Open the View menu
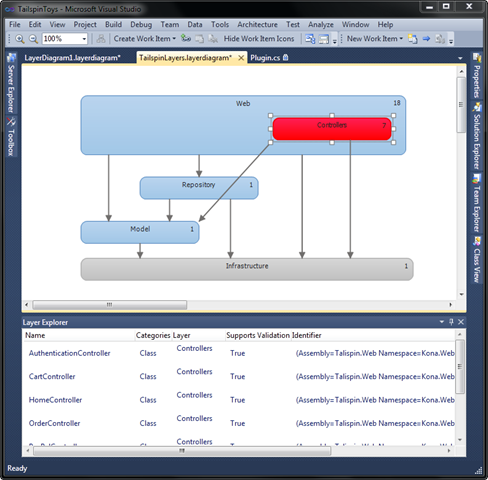Screen dimensions: 488x480 coord(57,24)
